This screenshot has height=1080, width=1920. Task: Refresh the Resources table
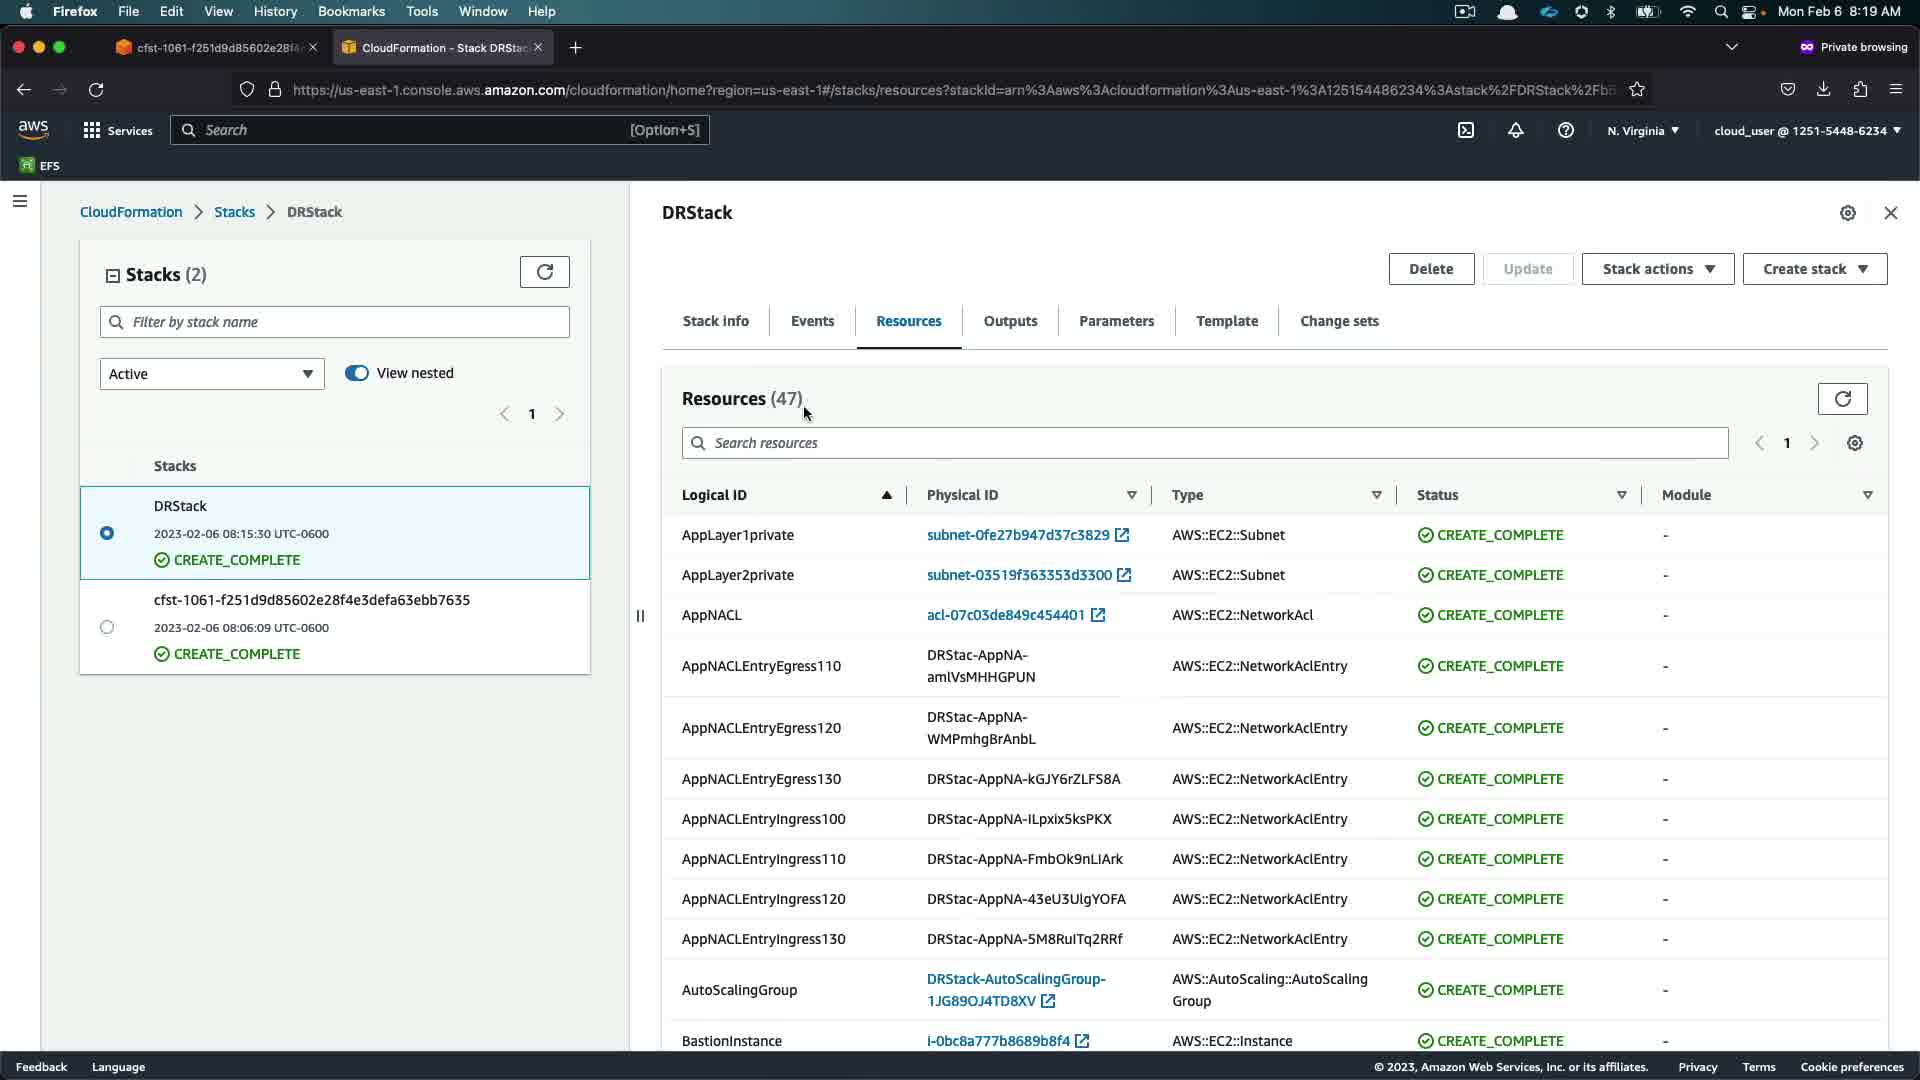pyautogui.click(x=1842, y=399)
